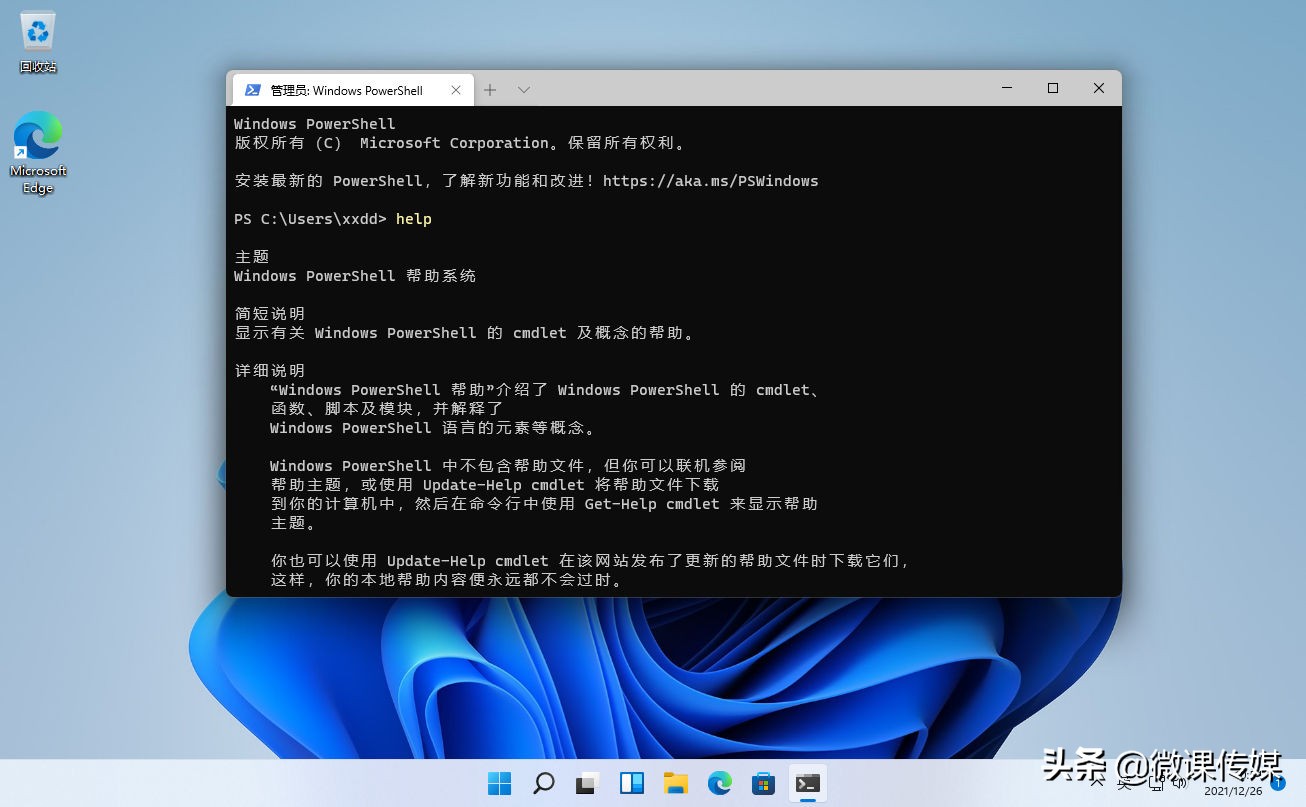The image size is (1306, 807).
Task: Click the 'help' command text at the prompt
Action: pyautogui.click(x=413, y=219)
